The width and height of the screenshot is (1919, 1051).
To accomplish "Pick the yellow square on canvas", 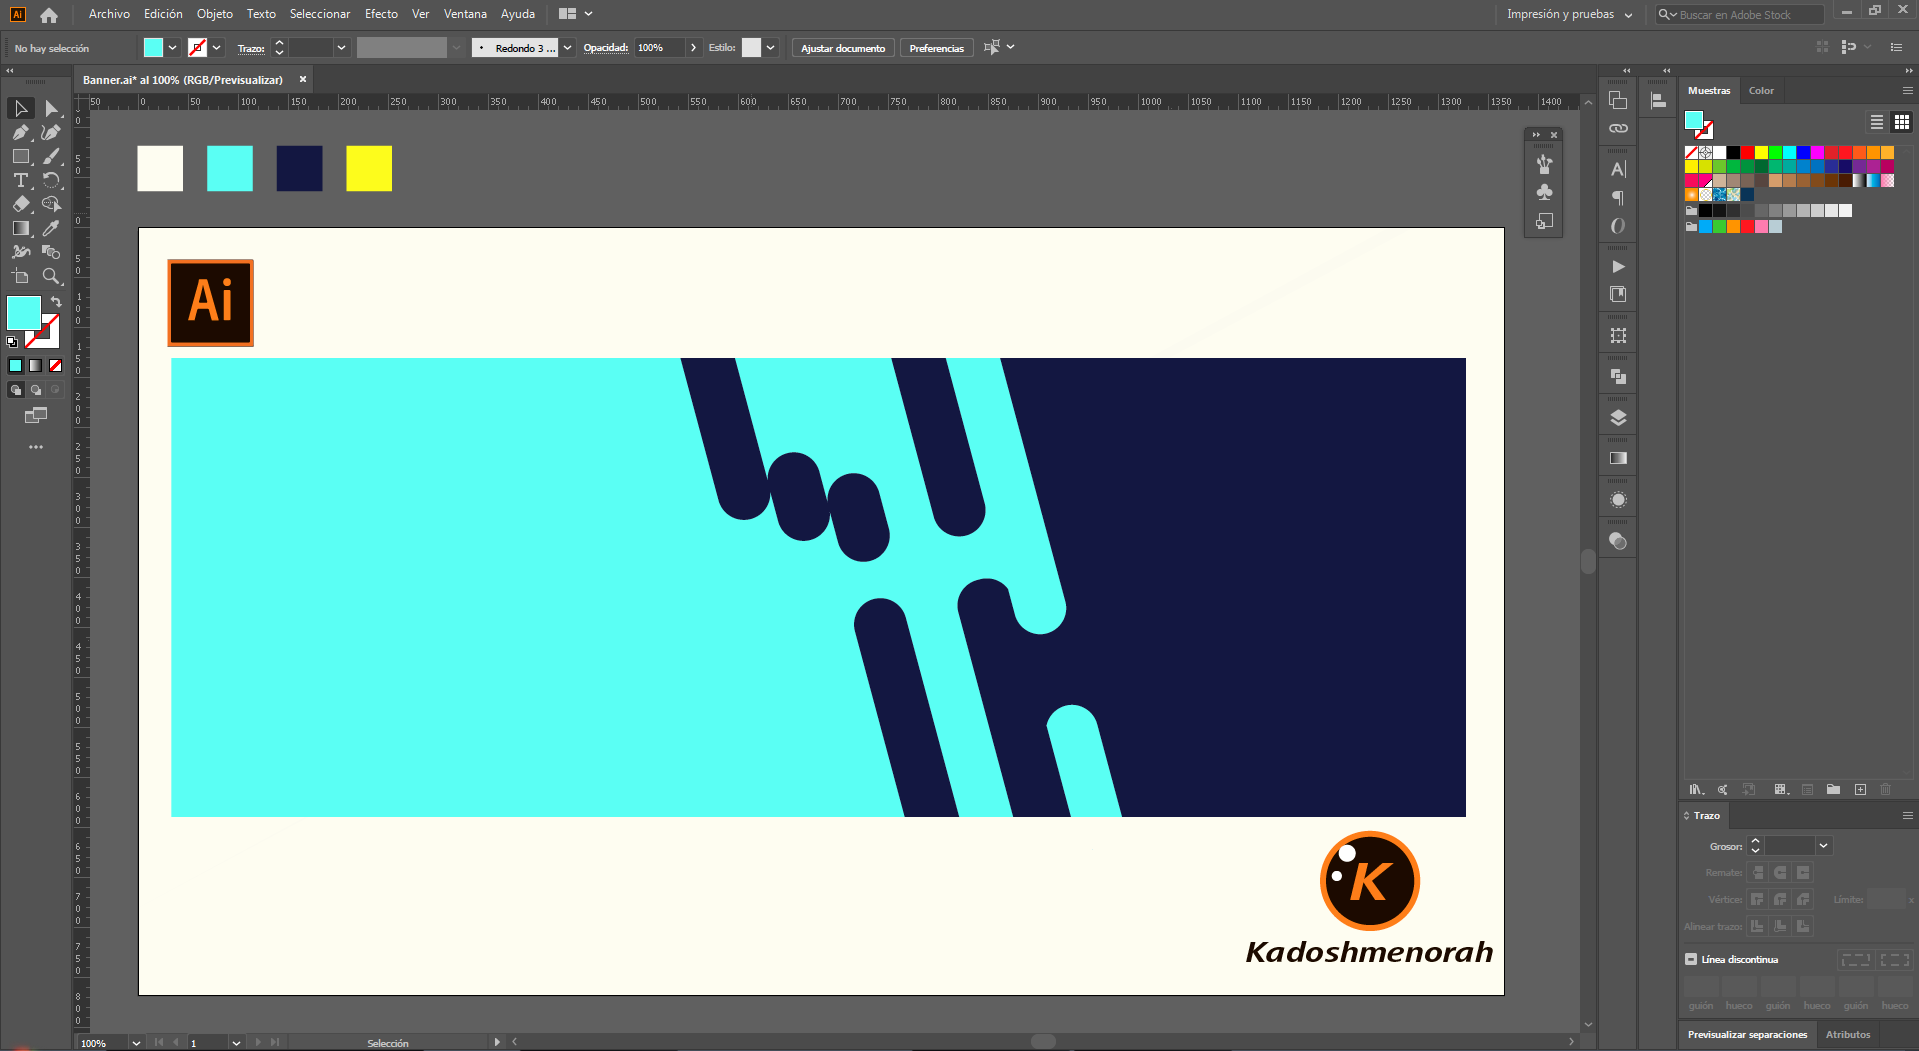I will click(369, 168).
